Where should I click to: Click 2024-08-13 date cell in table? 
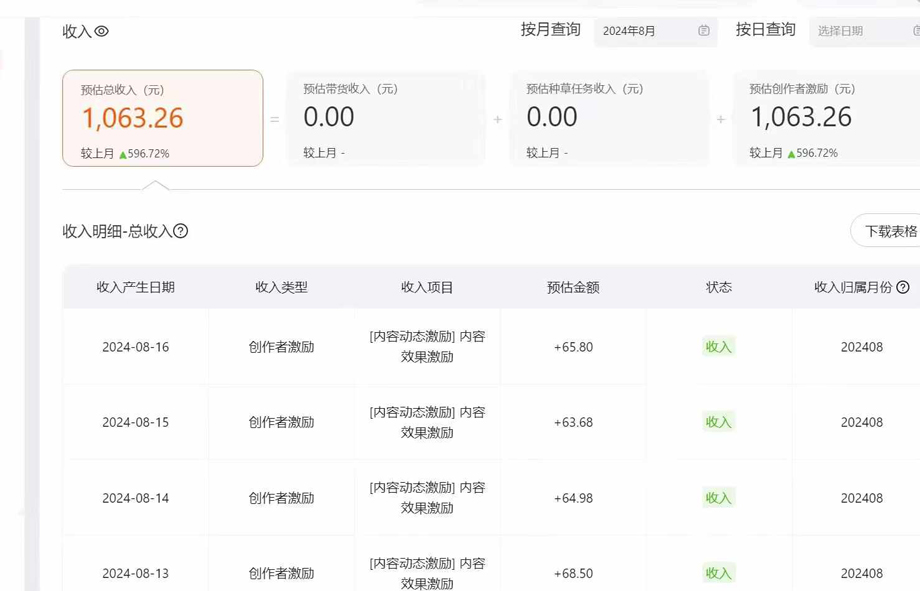135,573
